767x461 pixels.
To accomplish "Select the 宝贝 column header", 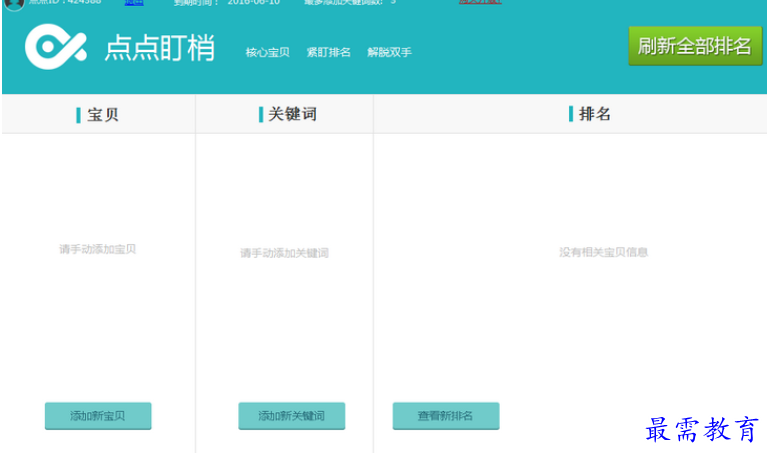I will point(98,115).
